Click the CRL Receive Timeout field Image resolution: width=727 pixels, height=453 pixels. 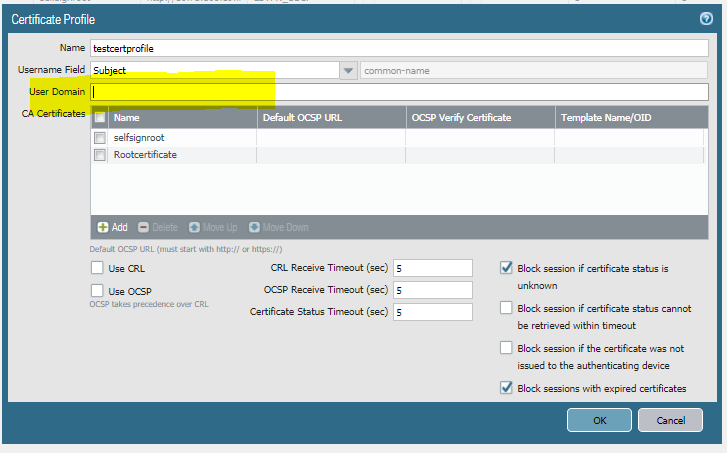432,268
